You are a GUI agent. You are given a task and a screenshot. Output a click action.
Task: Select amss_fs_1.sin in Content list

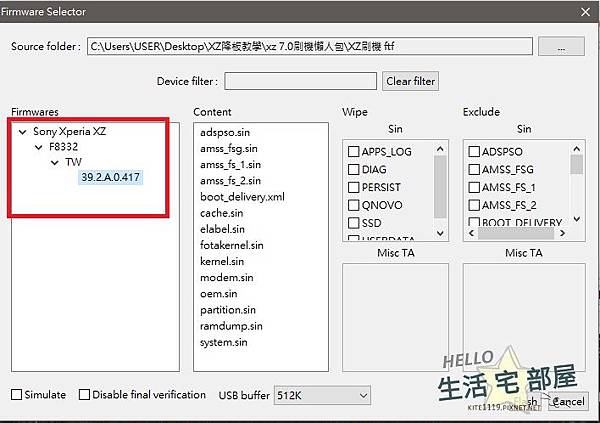tap(230, 165)
